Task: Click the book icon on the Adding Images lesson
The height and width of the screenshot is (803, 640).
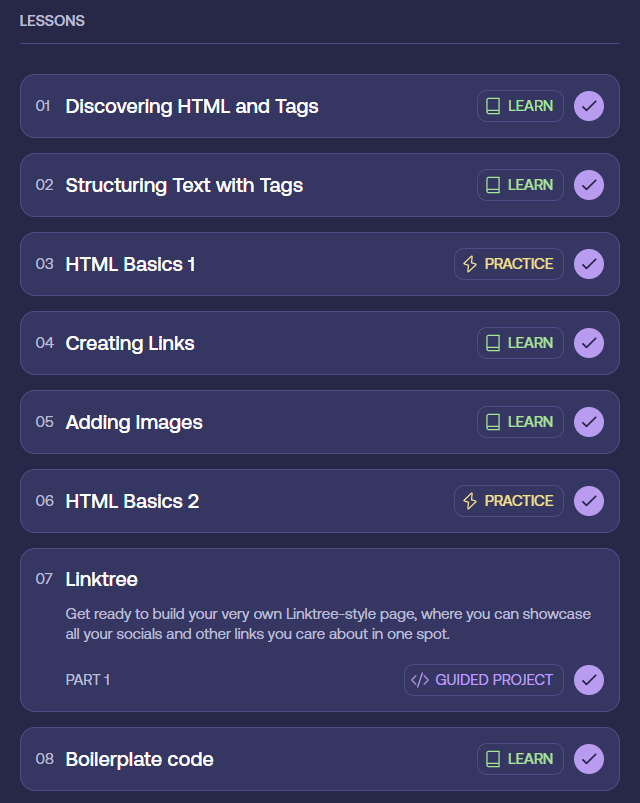Action: [x=493, y=422]
